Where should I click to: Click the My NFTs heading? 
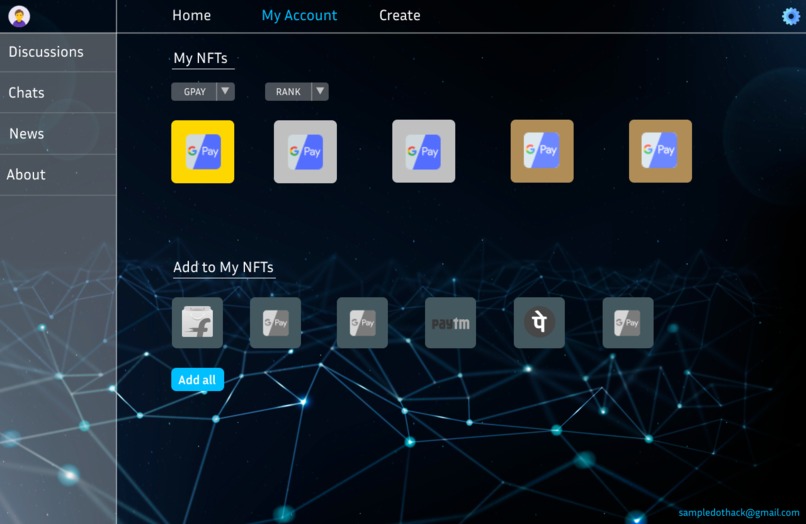click(200, 58)
